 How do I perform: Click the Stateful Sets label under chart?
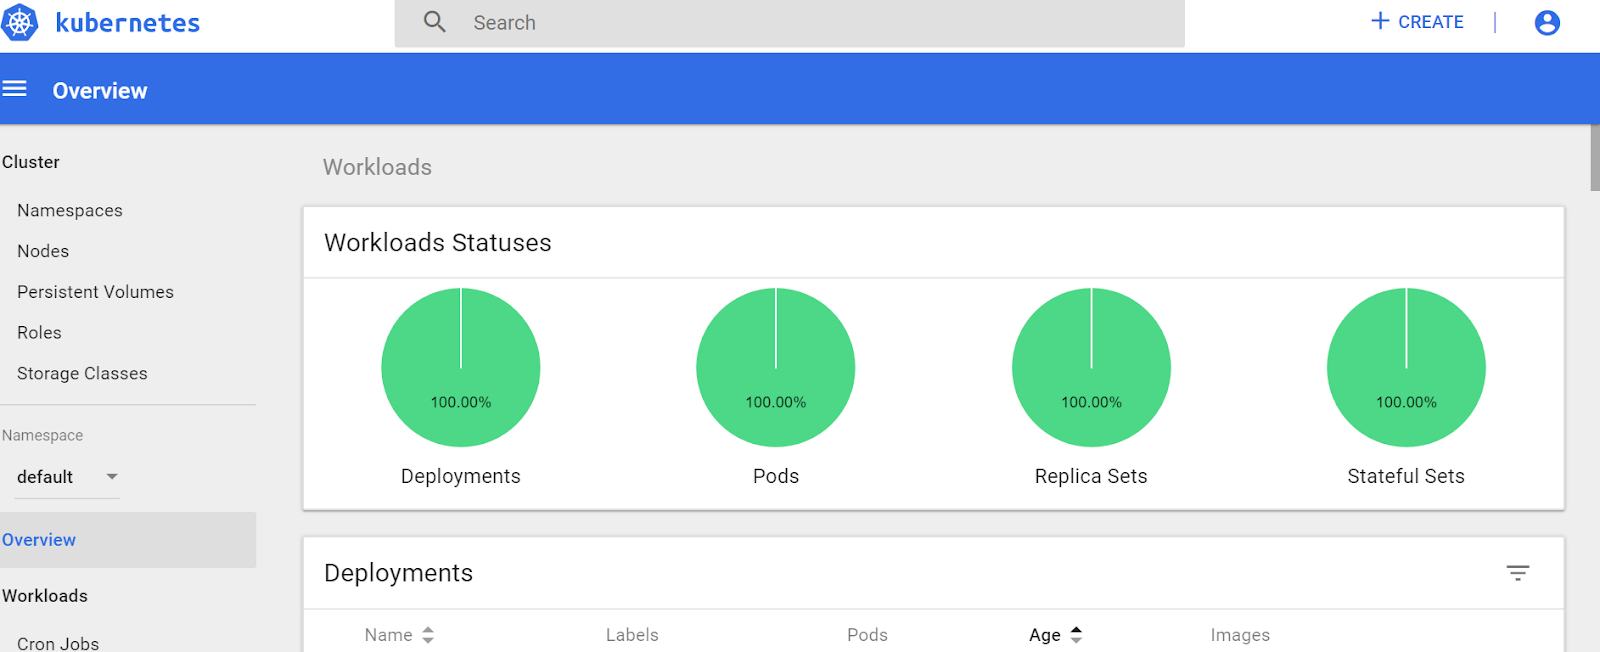click(x=1406, y=477)
